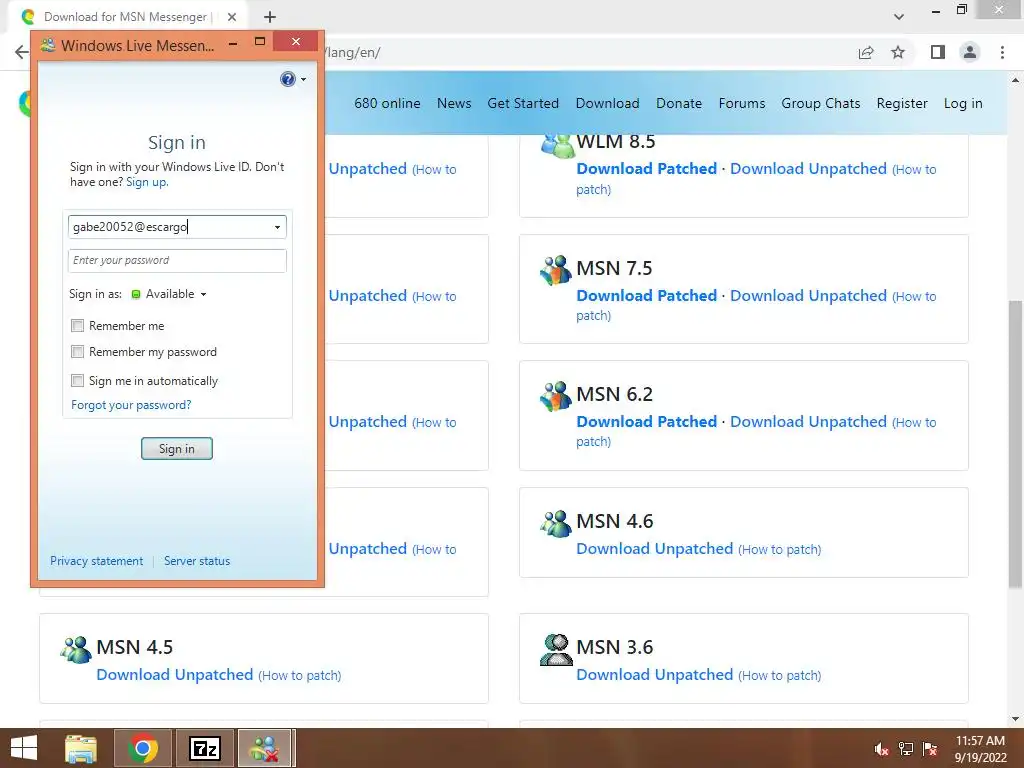Open the Windows Start menu
1024x768 pixels.
[x=24, y=748]
